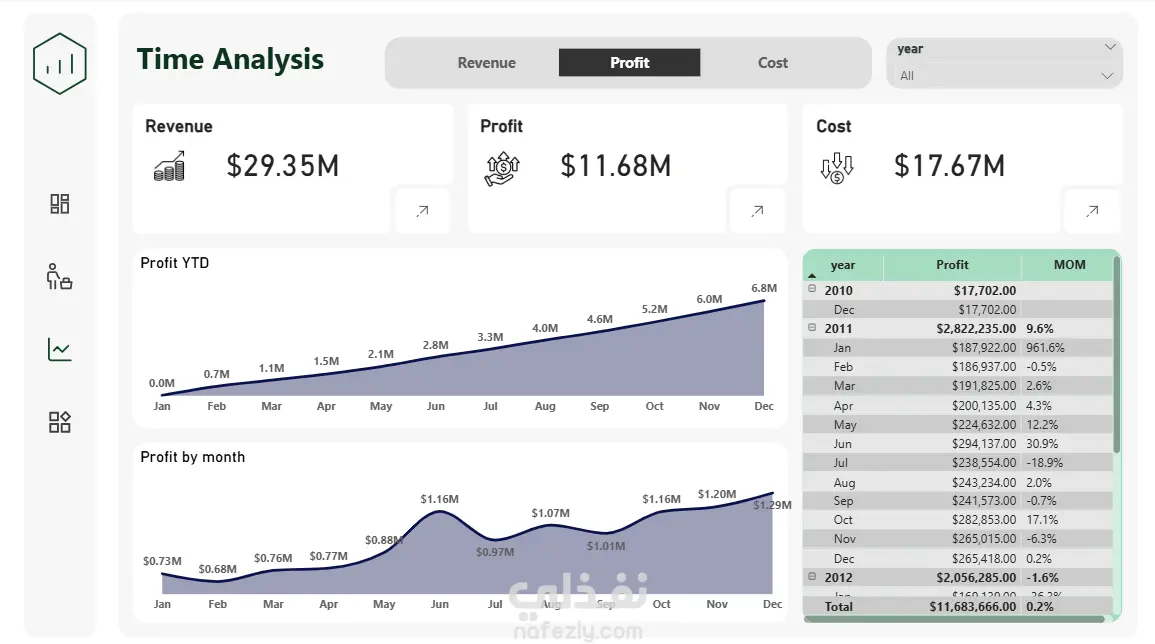The width and height of the screenshot is (1155, 644).
Task: Sort table by Profit column header
Action: [x=952, y=265]
